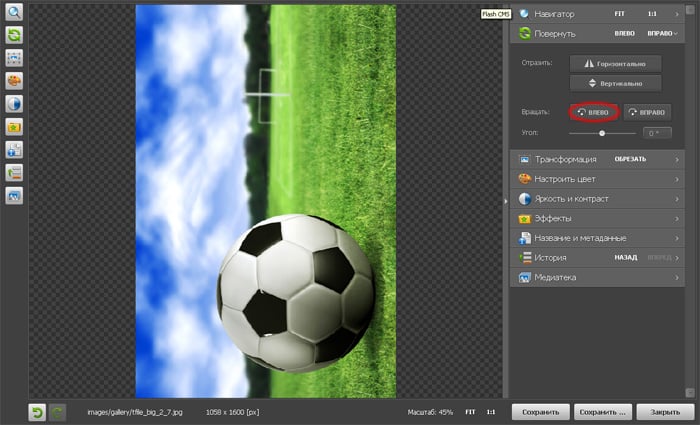Click НАЗАД in the История row
The height and width of the screenshot is (425, 700).
point(626,257)
